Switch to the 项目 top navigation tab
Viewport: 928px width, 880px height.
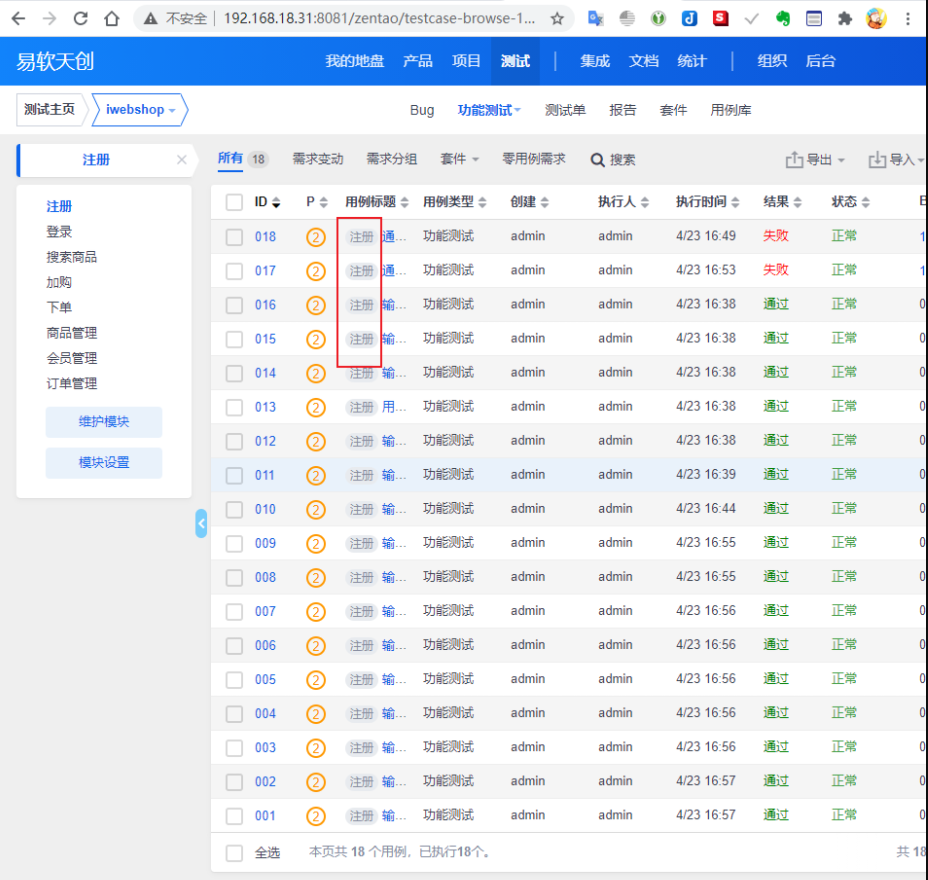466,61
